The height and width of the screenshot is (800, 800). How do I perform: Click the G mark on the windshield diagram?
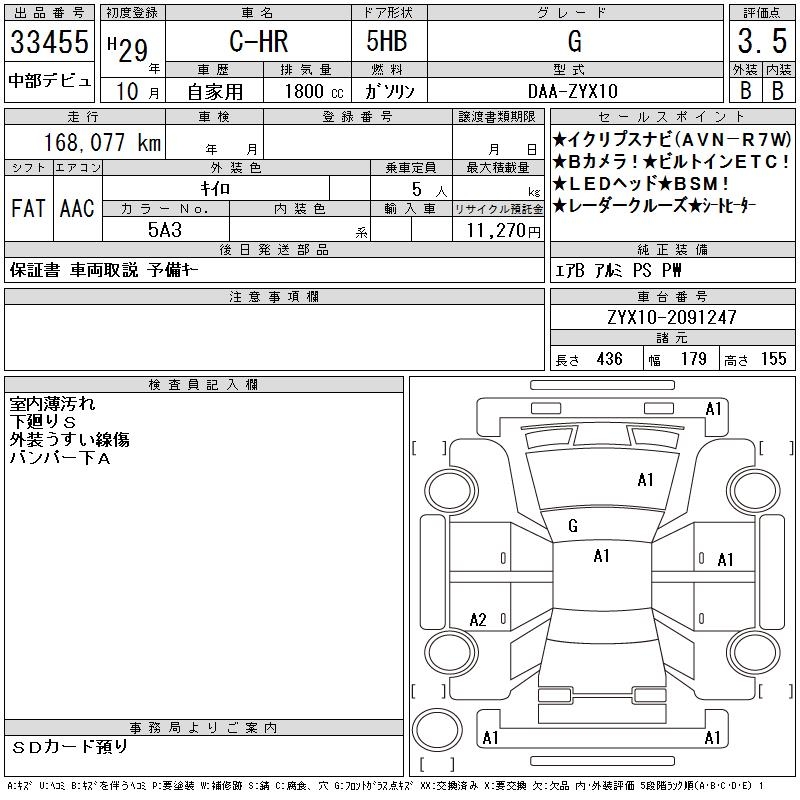[x=573, y=526]
